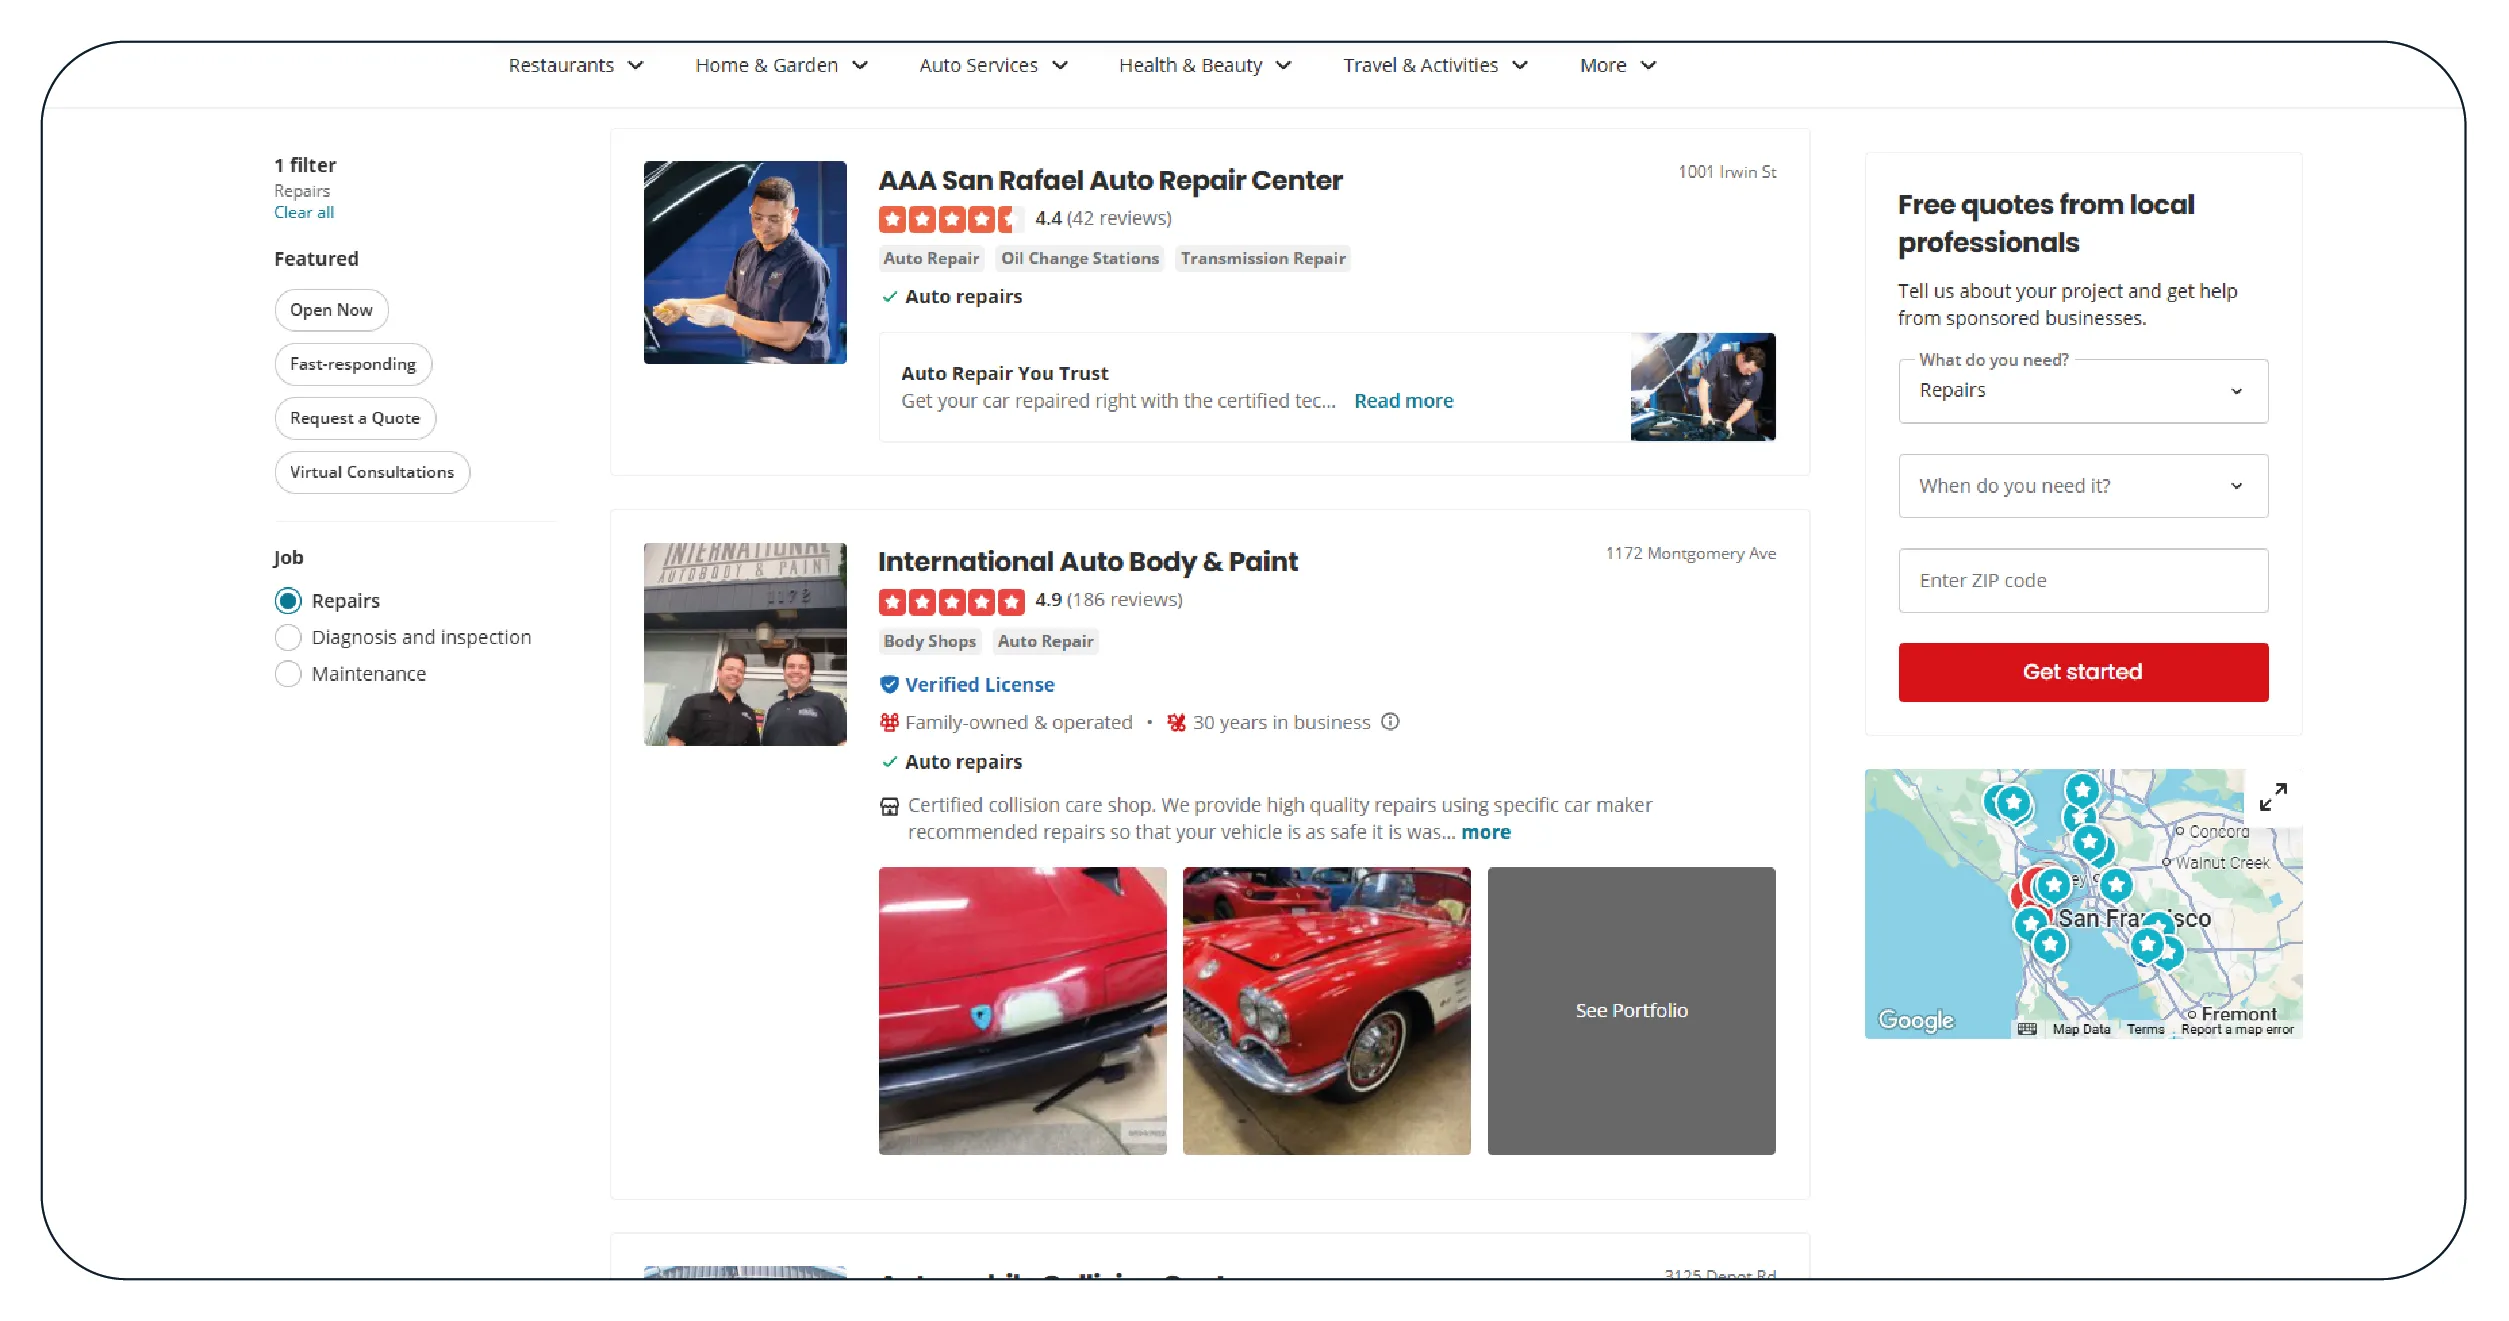Expand 'When do you need it?' dropdown
Image resolution: width=2509 pixels, height=1321 pixels.
click(2082, 486)
